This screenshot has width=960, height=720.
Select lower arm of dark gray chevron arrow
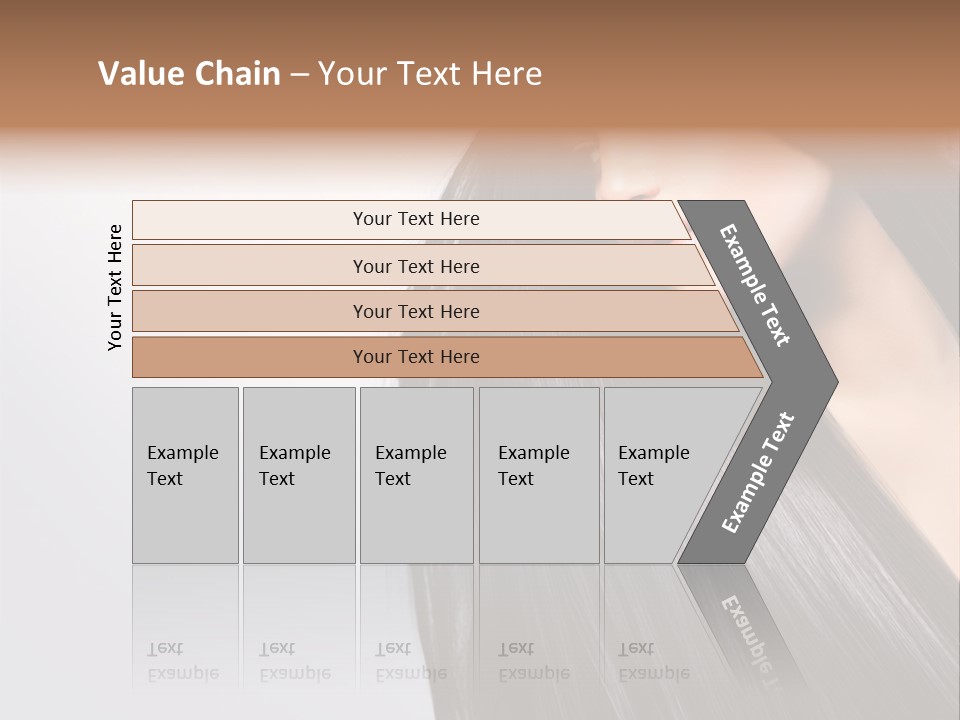click(758, 473)
